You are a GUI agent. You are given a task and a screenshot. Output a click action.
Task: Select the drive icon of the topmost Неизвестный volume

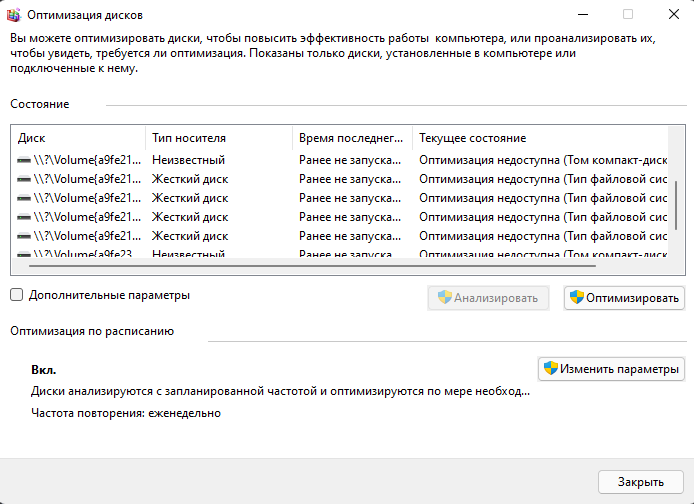point(24,160)
